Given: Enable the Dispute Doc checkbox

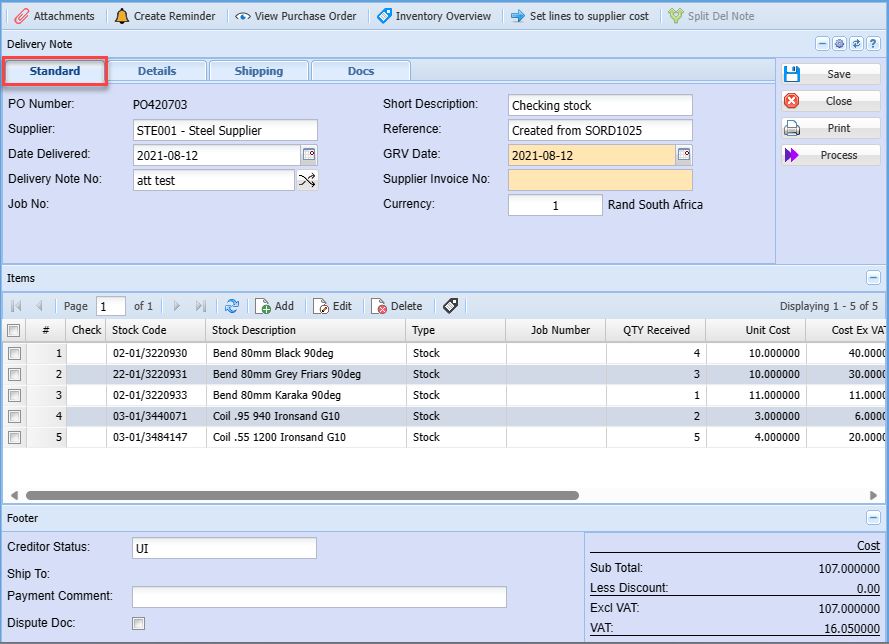Looking at the screenshot, I should tap(139, 623).
